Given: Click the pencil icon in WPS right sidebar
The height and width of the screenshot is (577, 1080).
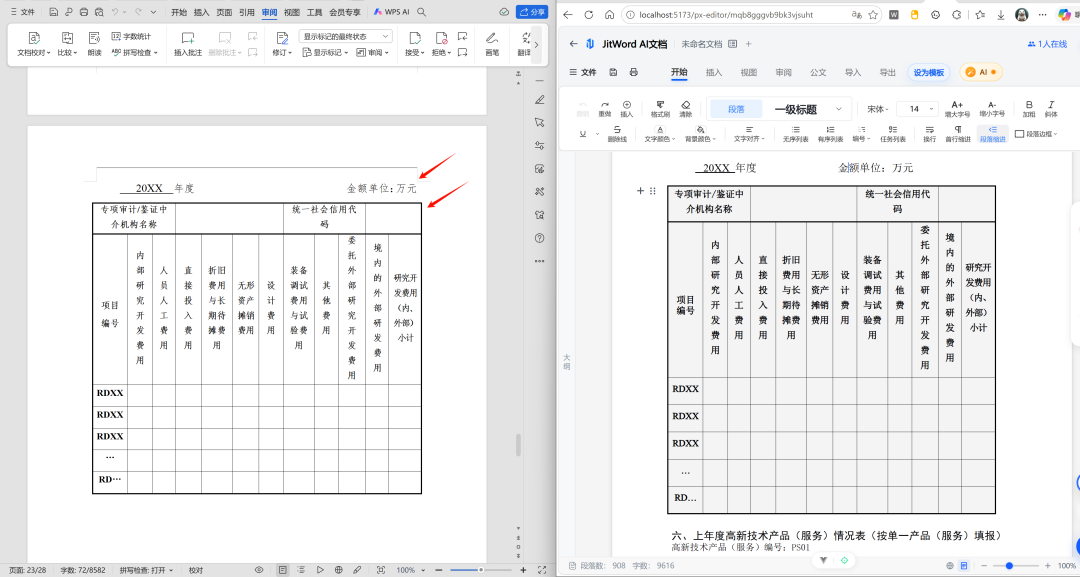Looking at the screenshot, I should 540,100.
